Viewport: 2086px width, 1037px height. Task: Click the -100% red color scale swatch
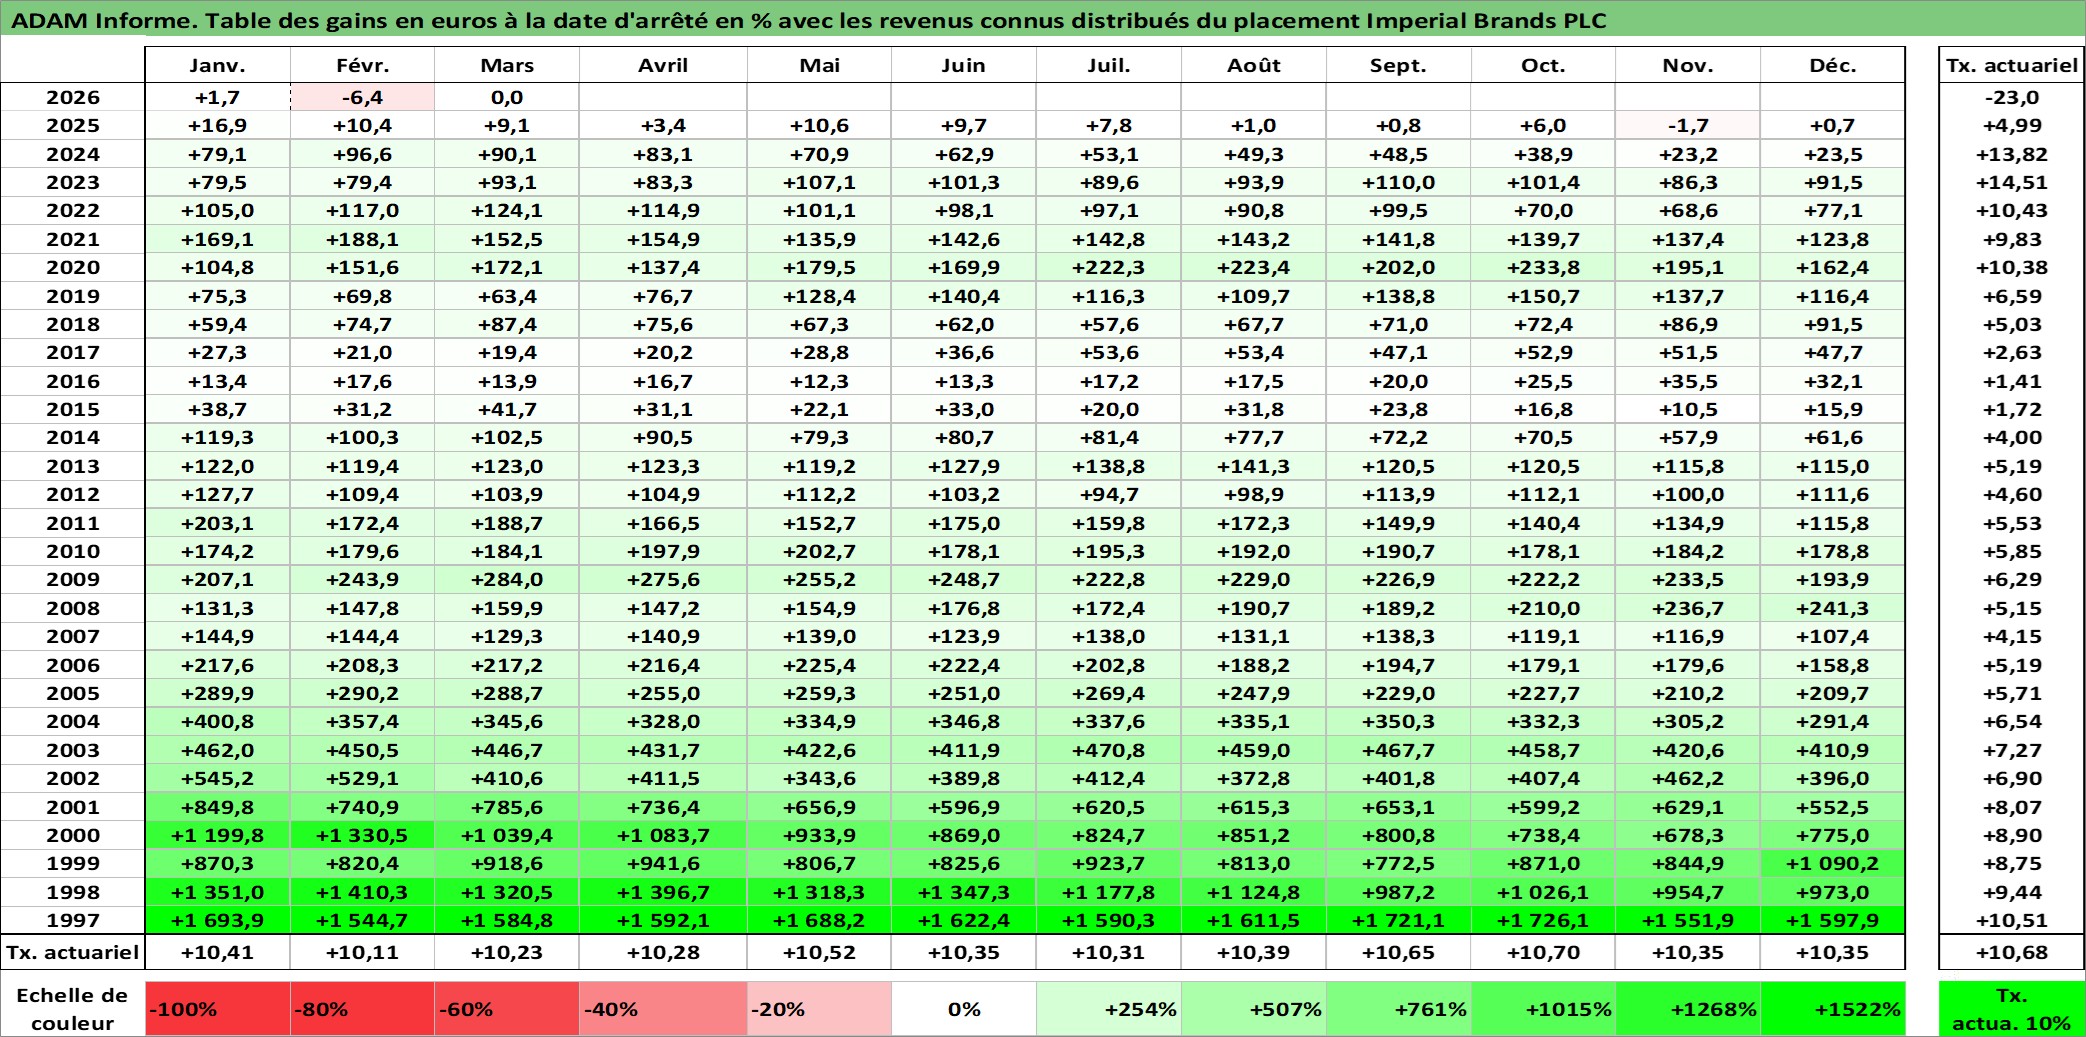(217, 1009)
